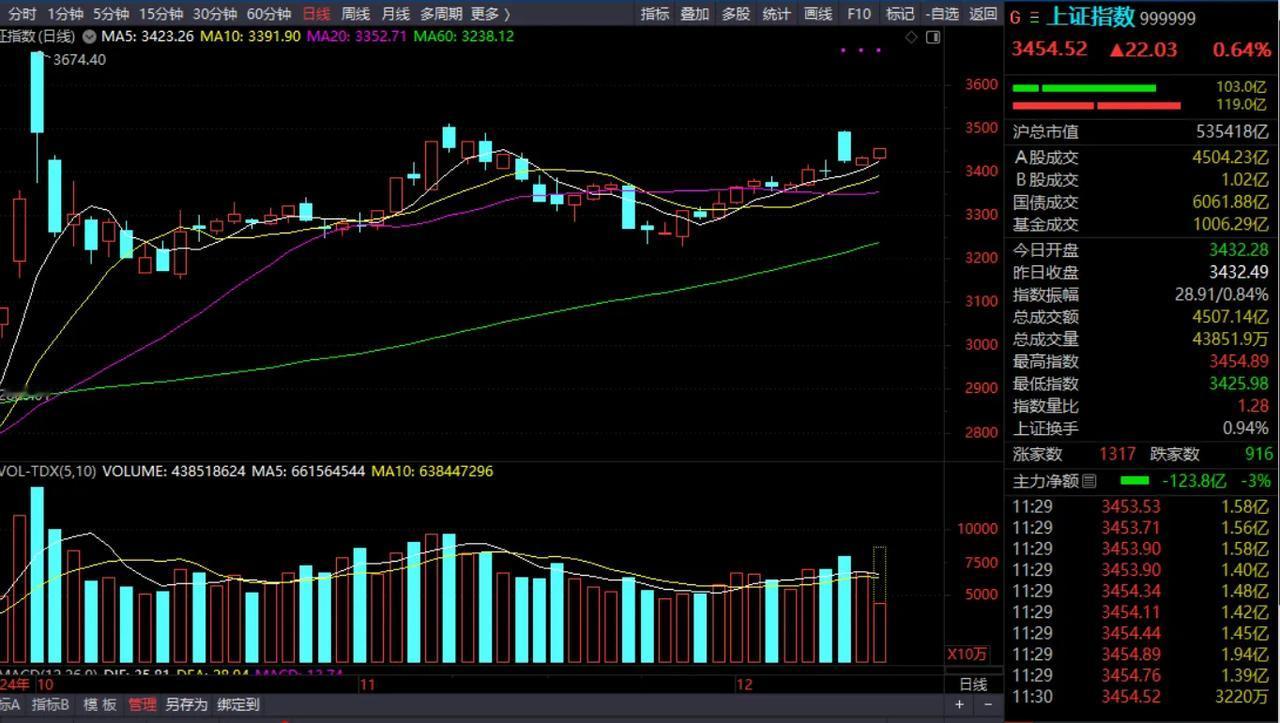Click the small icon beside 主力净额
The width and height of the screenshot is (1280, 723).
pyautogui.click(x=1089, y=481)
